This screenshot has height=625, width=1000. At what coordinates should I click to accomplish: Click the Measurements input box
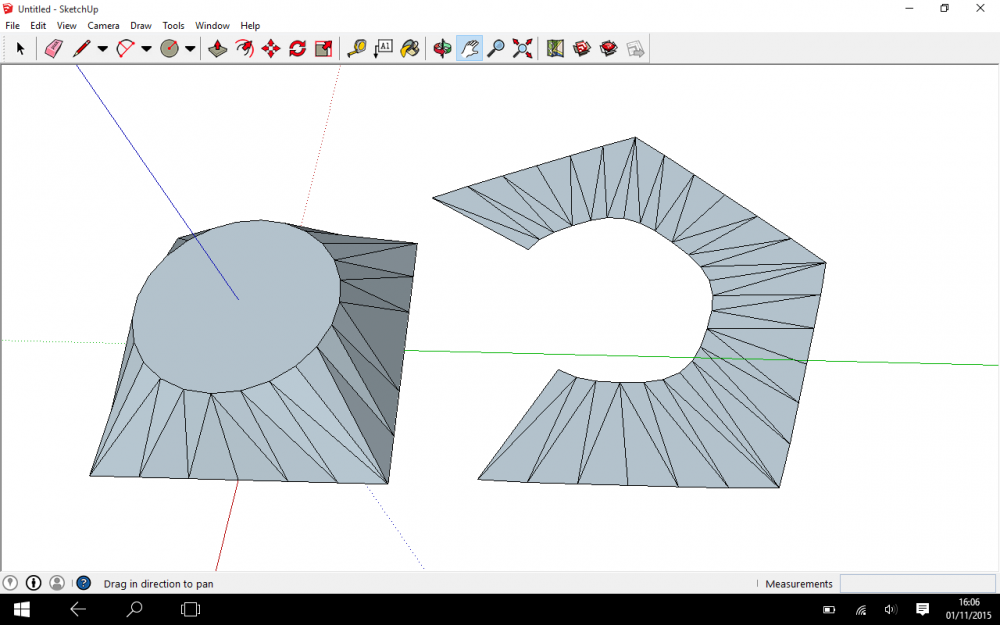tap(917, 583)
